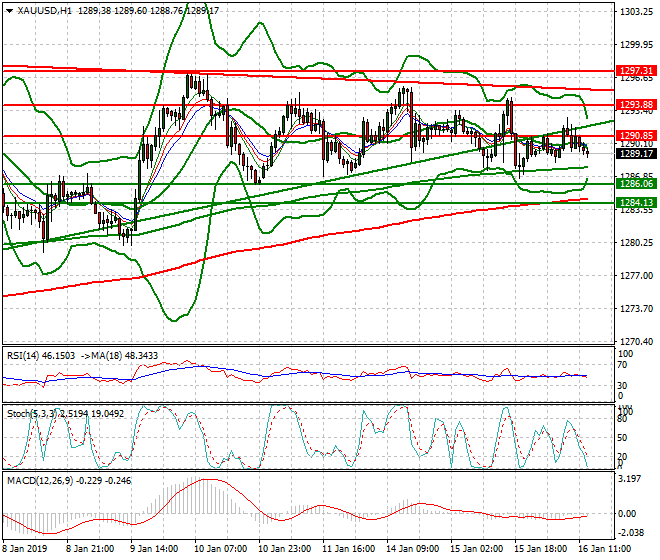Click the 15 Jan 02:00 time axis label

tap(476, 549)
